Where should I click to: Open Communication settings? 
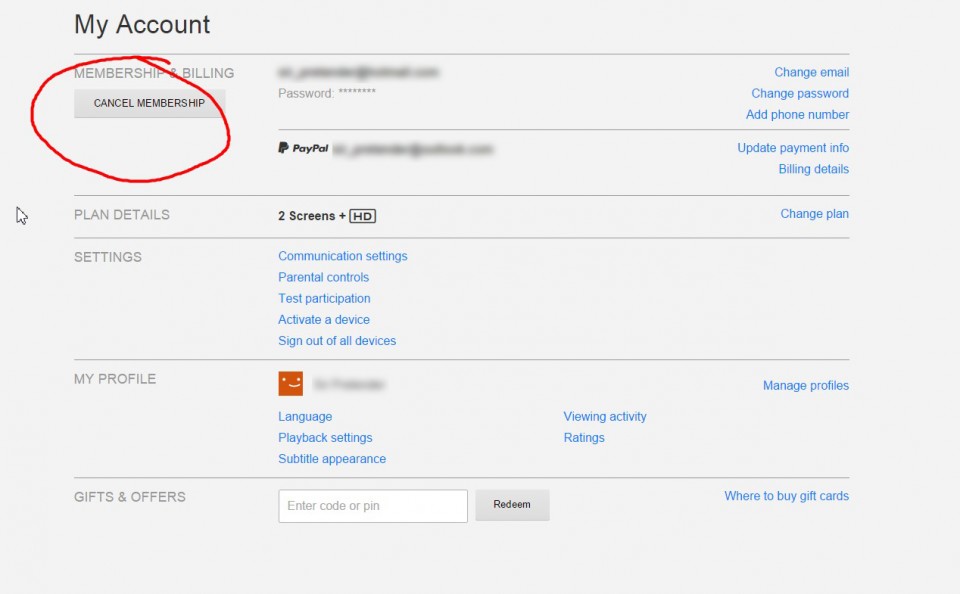342,256
